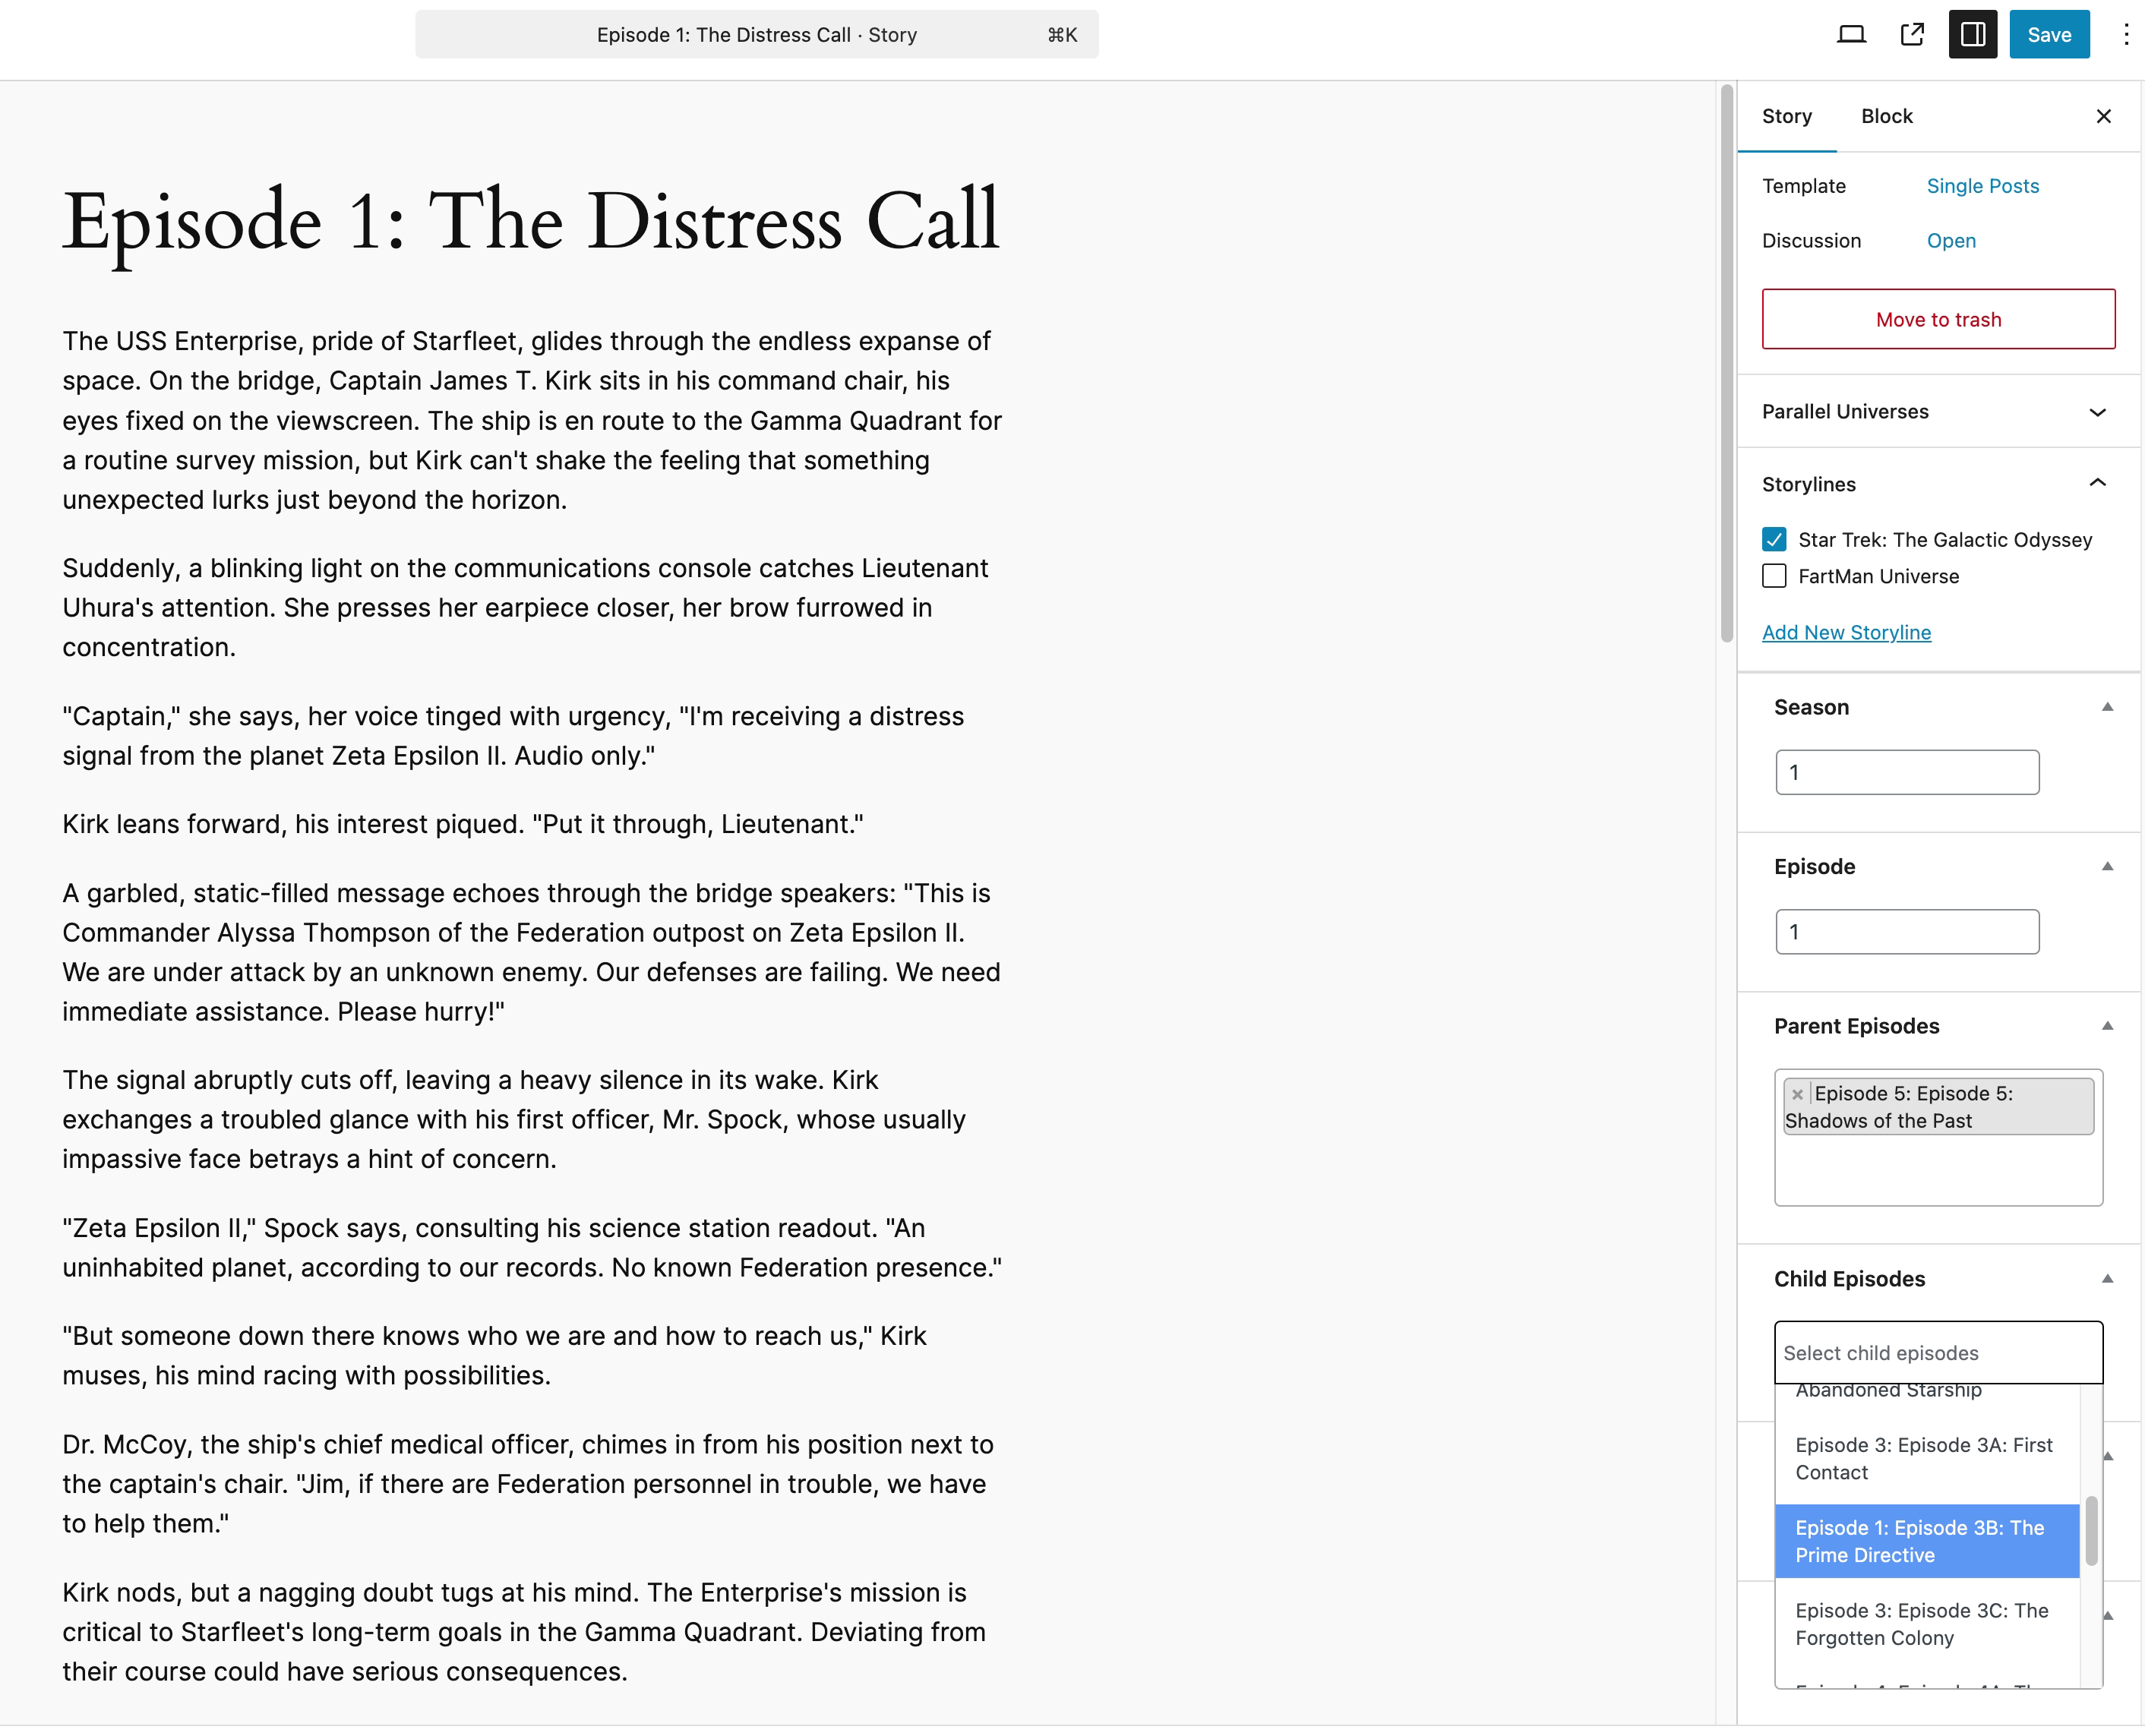Remove Episode 5 parent episode tag

(x=1798, y=1093)
